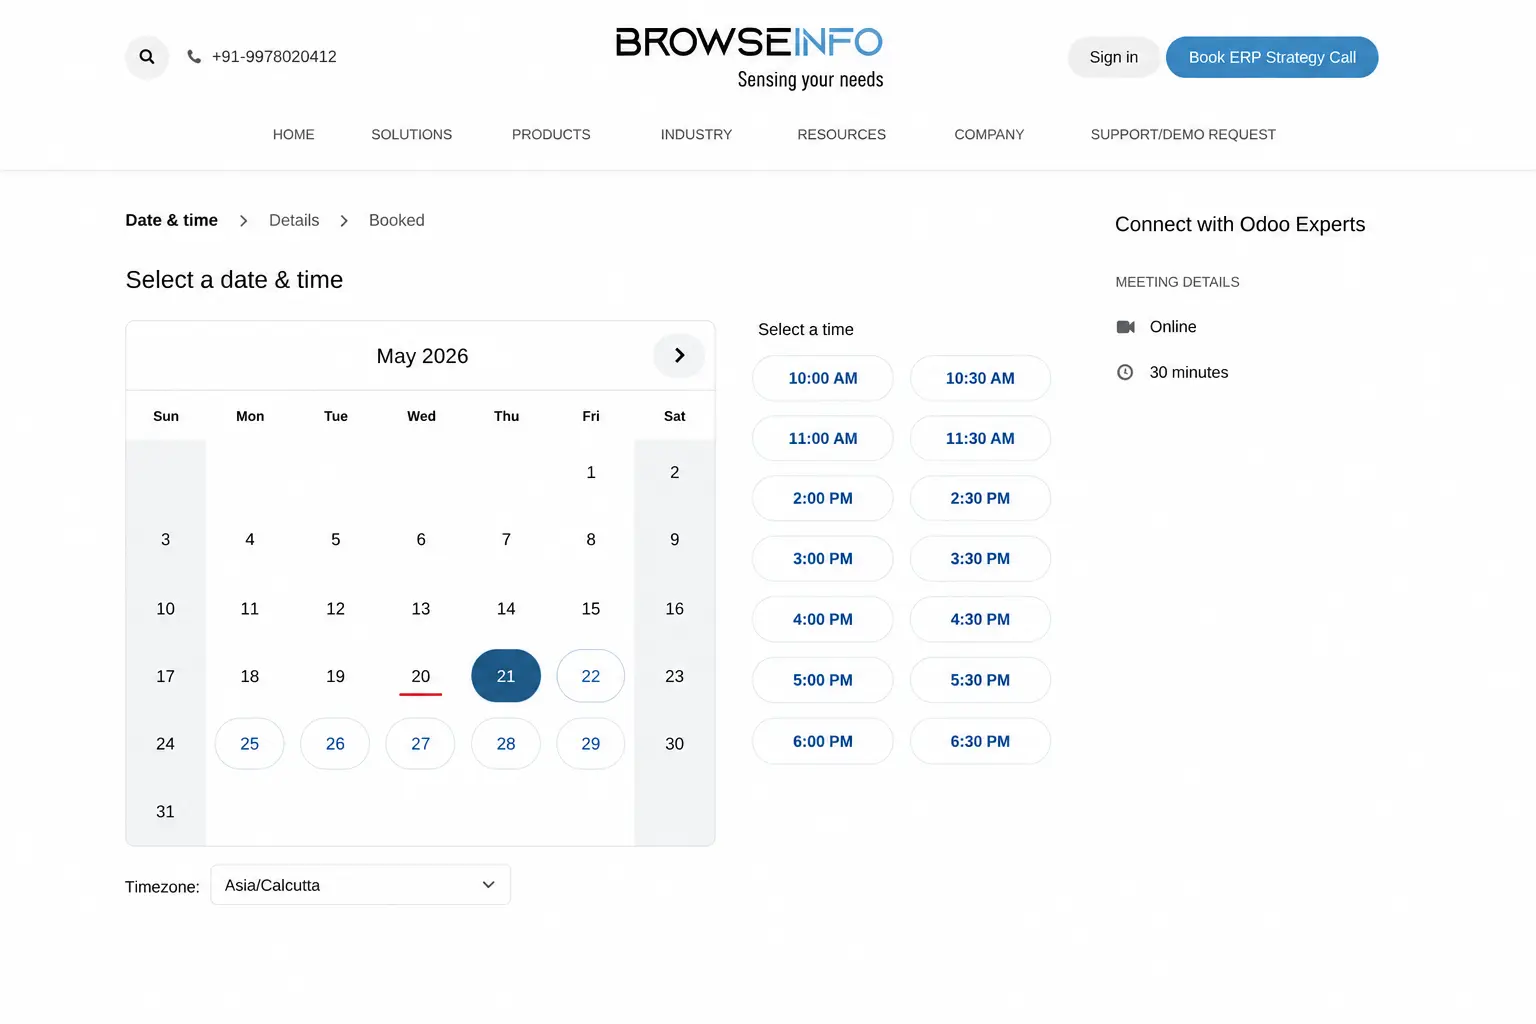The image size is (1536, 1024).
Task: Click the BrowseInfo logo
Action: point(750,57)
